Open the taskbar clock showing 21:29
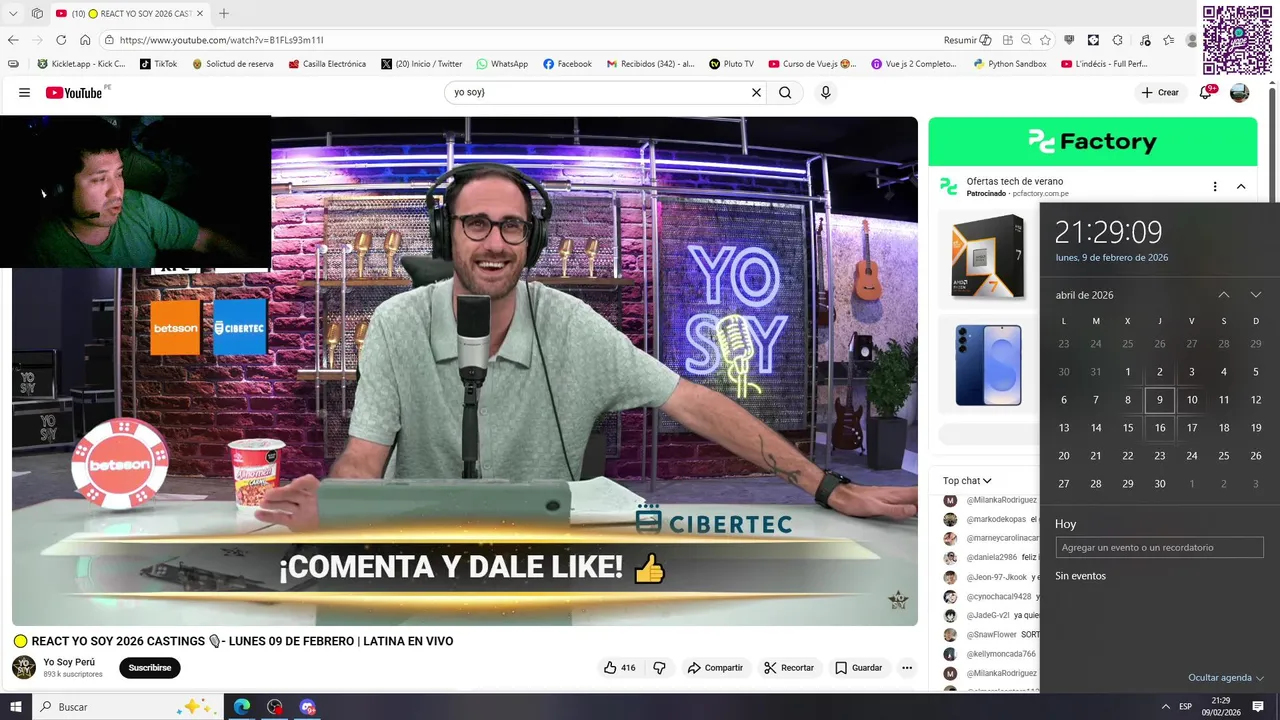Image resolution: width=1280 pixels, height=720 pixels. pos(1221,706)
